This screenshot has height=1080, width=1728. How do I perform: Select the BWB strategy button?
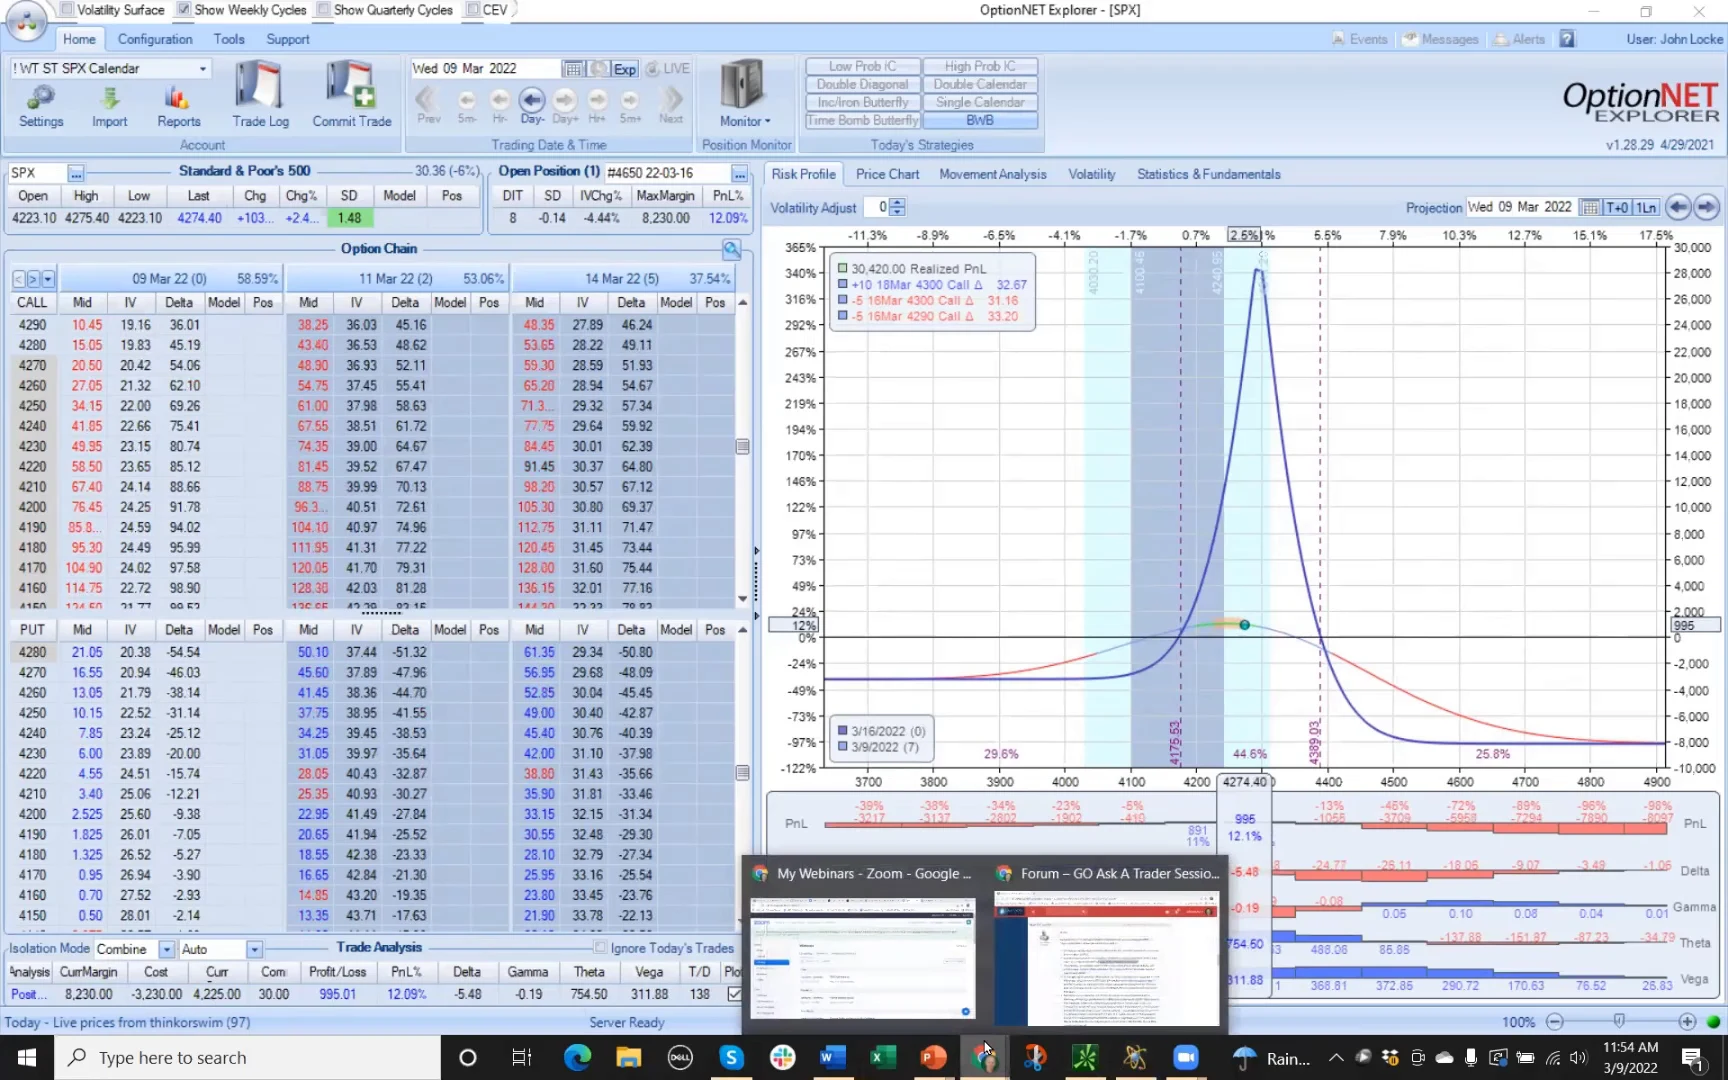point(980,120)
